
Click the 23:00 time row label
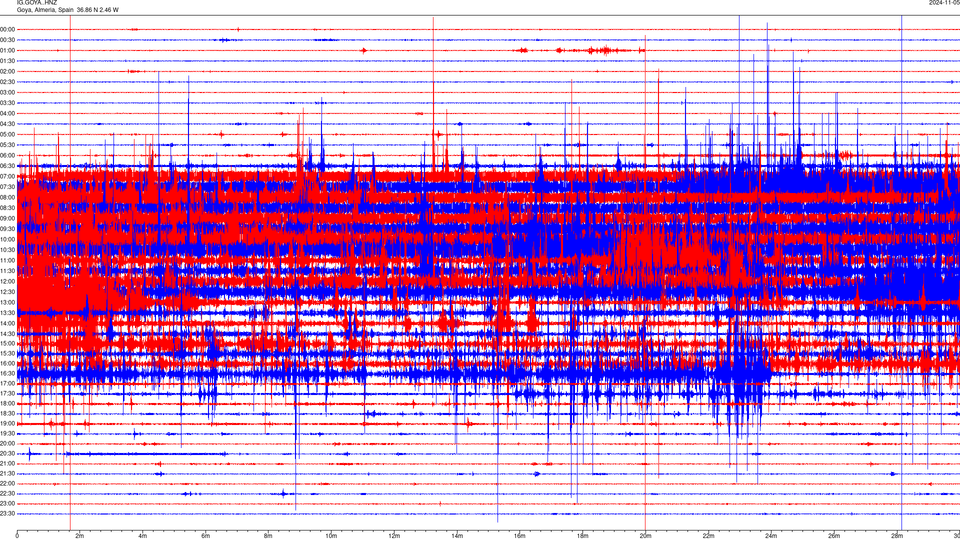coord(7,504)
